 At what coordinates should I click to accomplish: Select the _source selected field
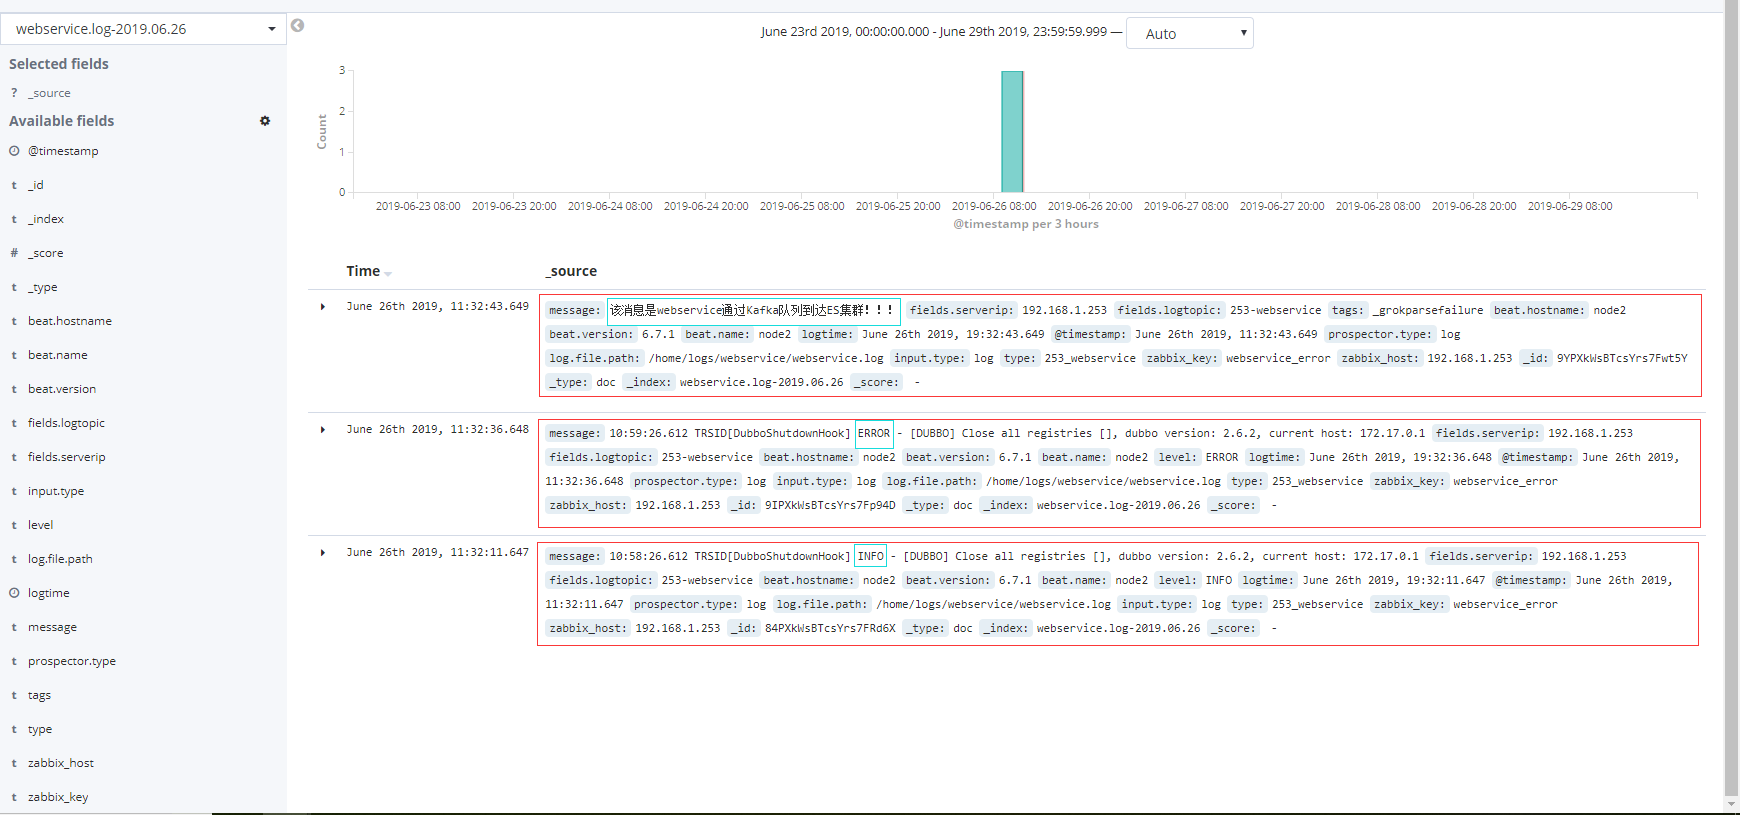pos(49,93)
